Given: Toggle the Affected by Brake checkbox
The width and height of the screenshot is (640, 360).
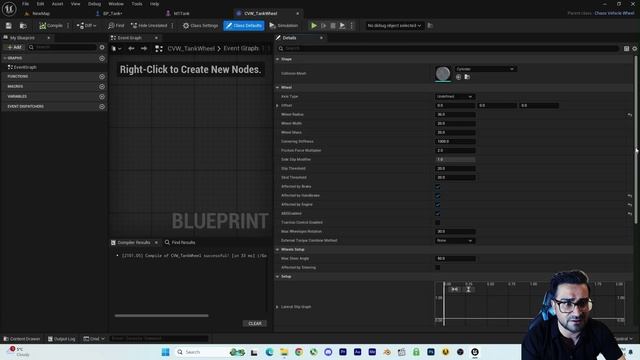Looking at the screenshot, I should click(438, 187).
